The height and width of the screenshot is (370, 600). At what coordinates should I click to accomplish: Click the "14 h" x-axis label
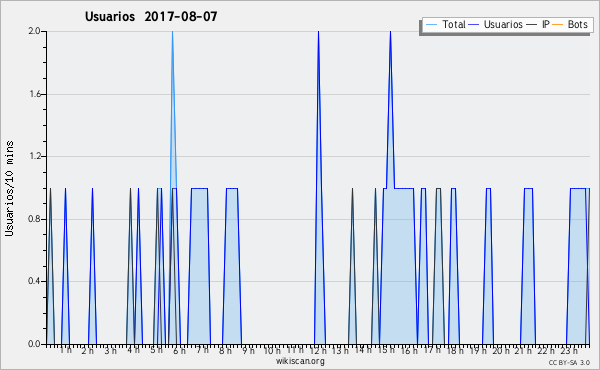[363, 350]
